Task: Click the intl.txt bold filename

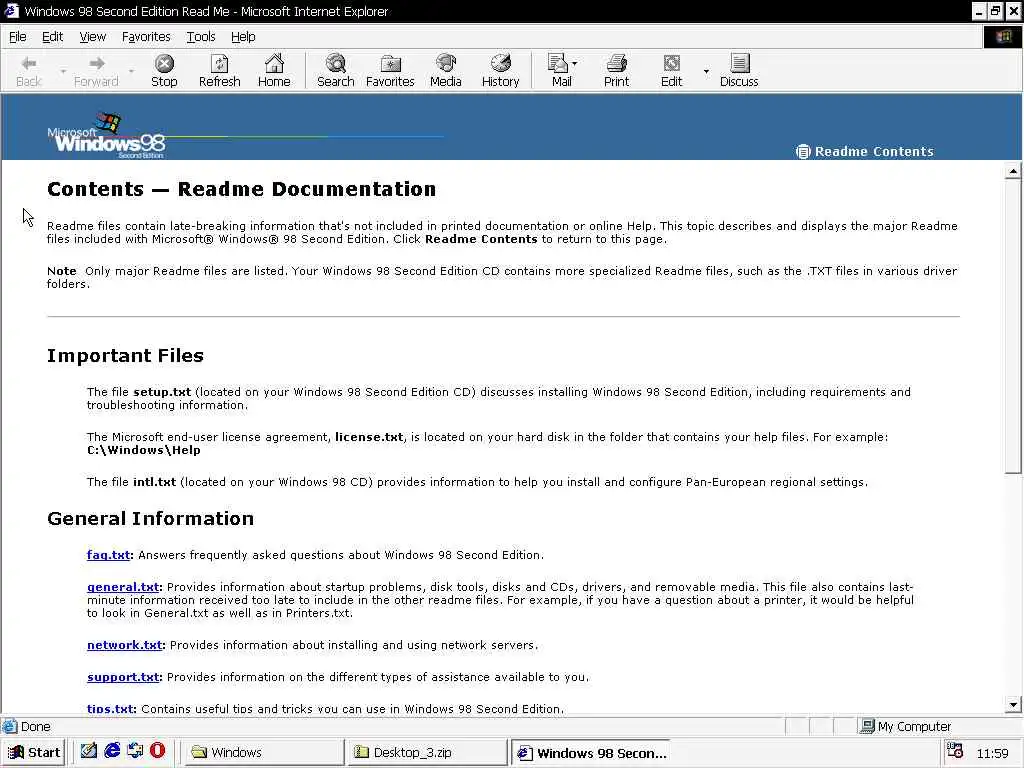Action: [155, 482]
